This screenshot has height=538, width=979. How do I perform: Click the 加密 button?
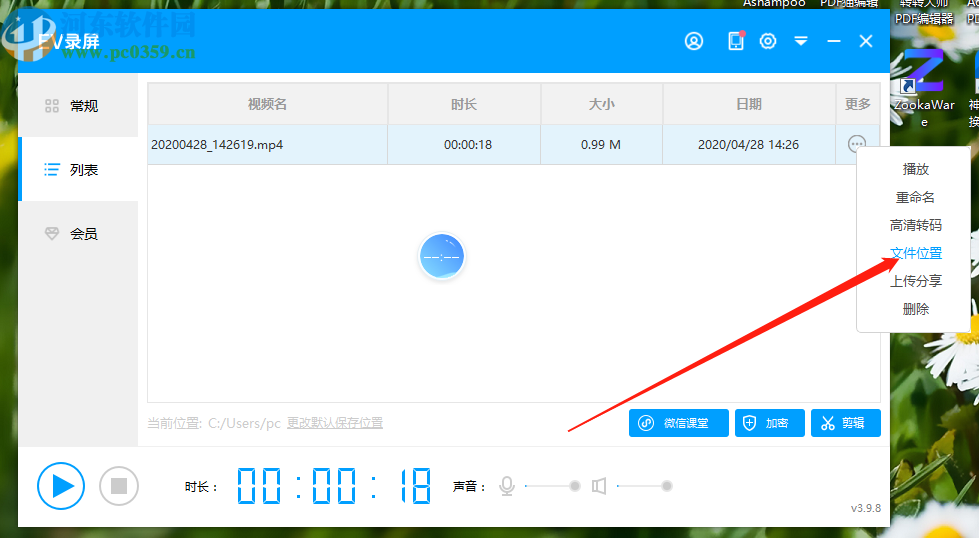click(769, 423)
